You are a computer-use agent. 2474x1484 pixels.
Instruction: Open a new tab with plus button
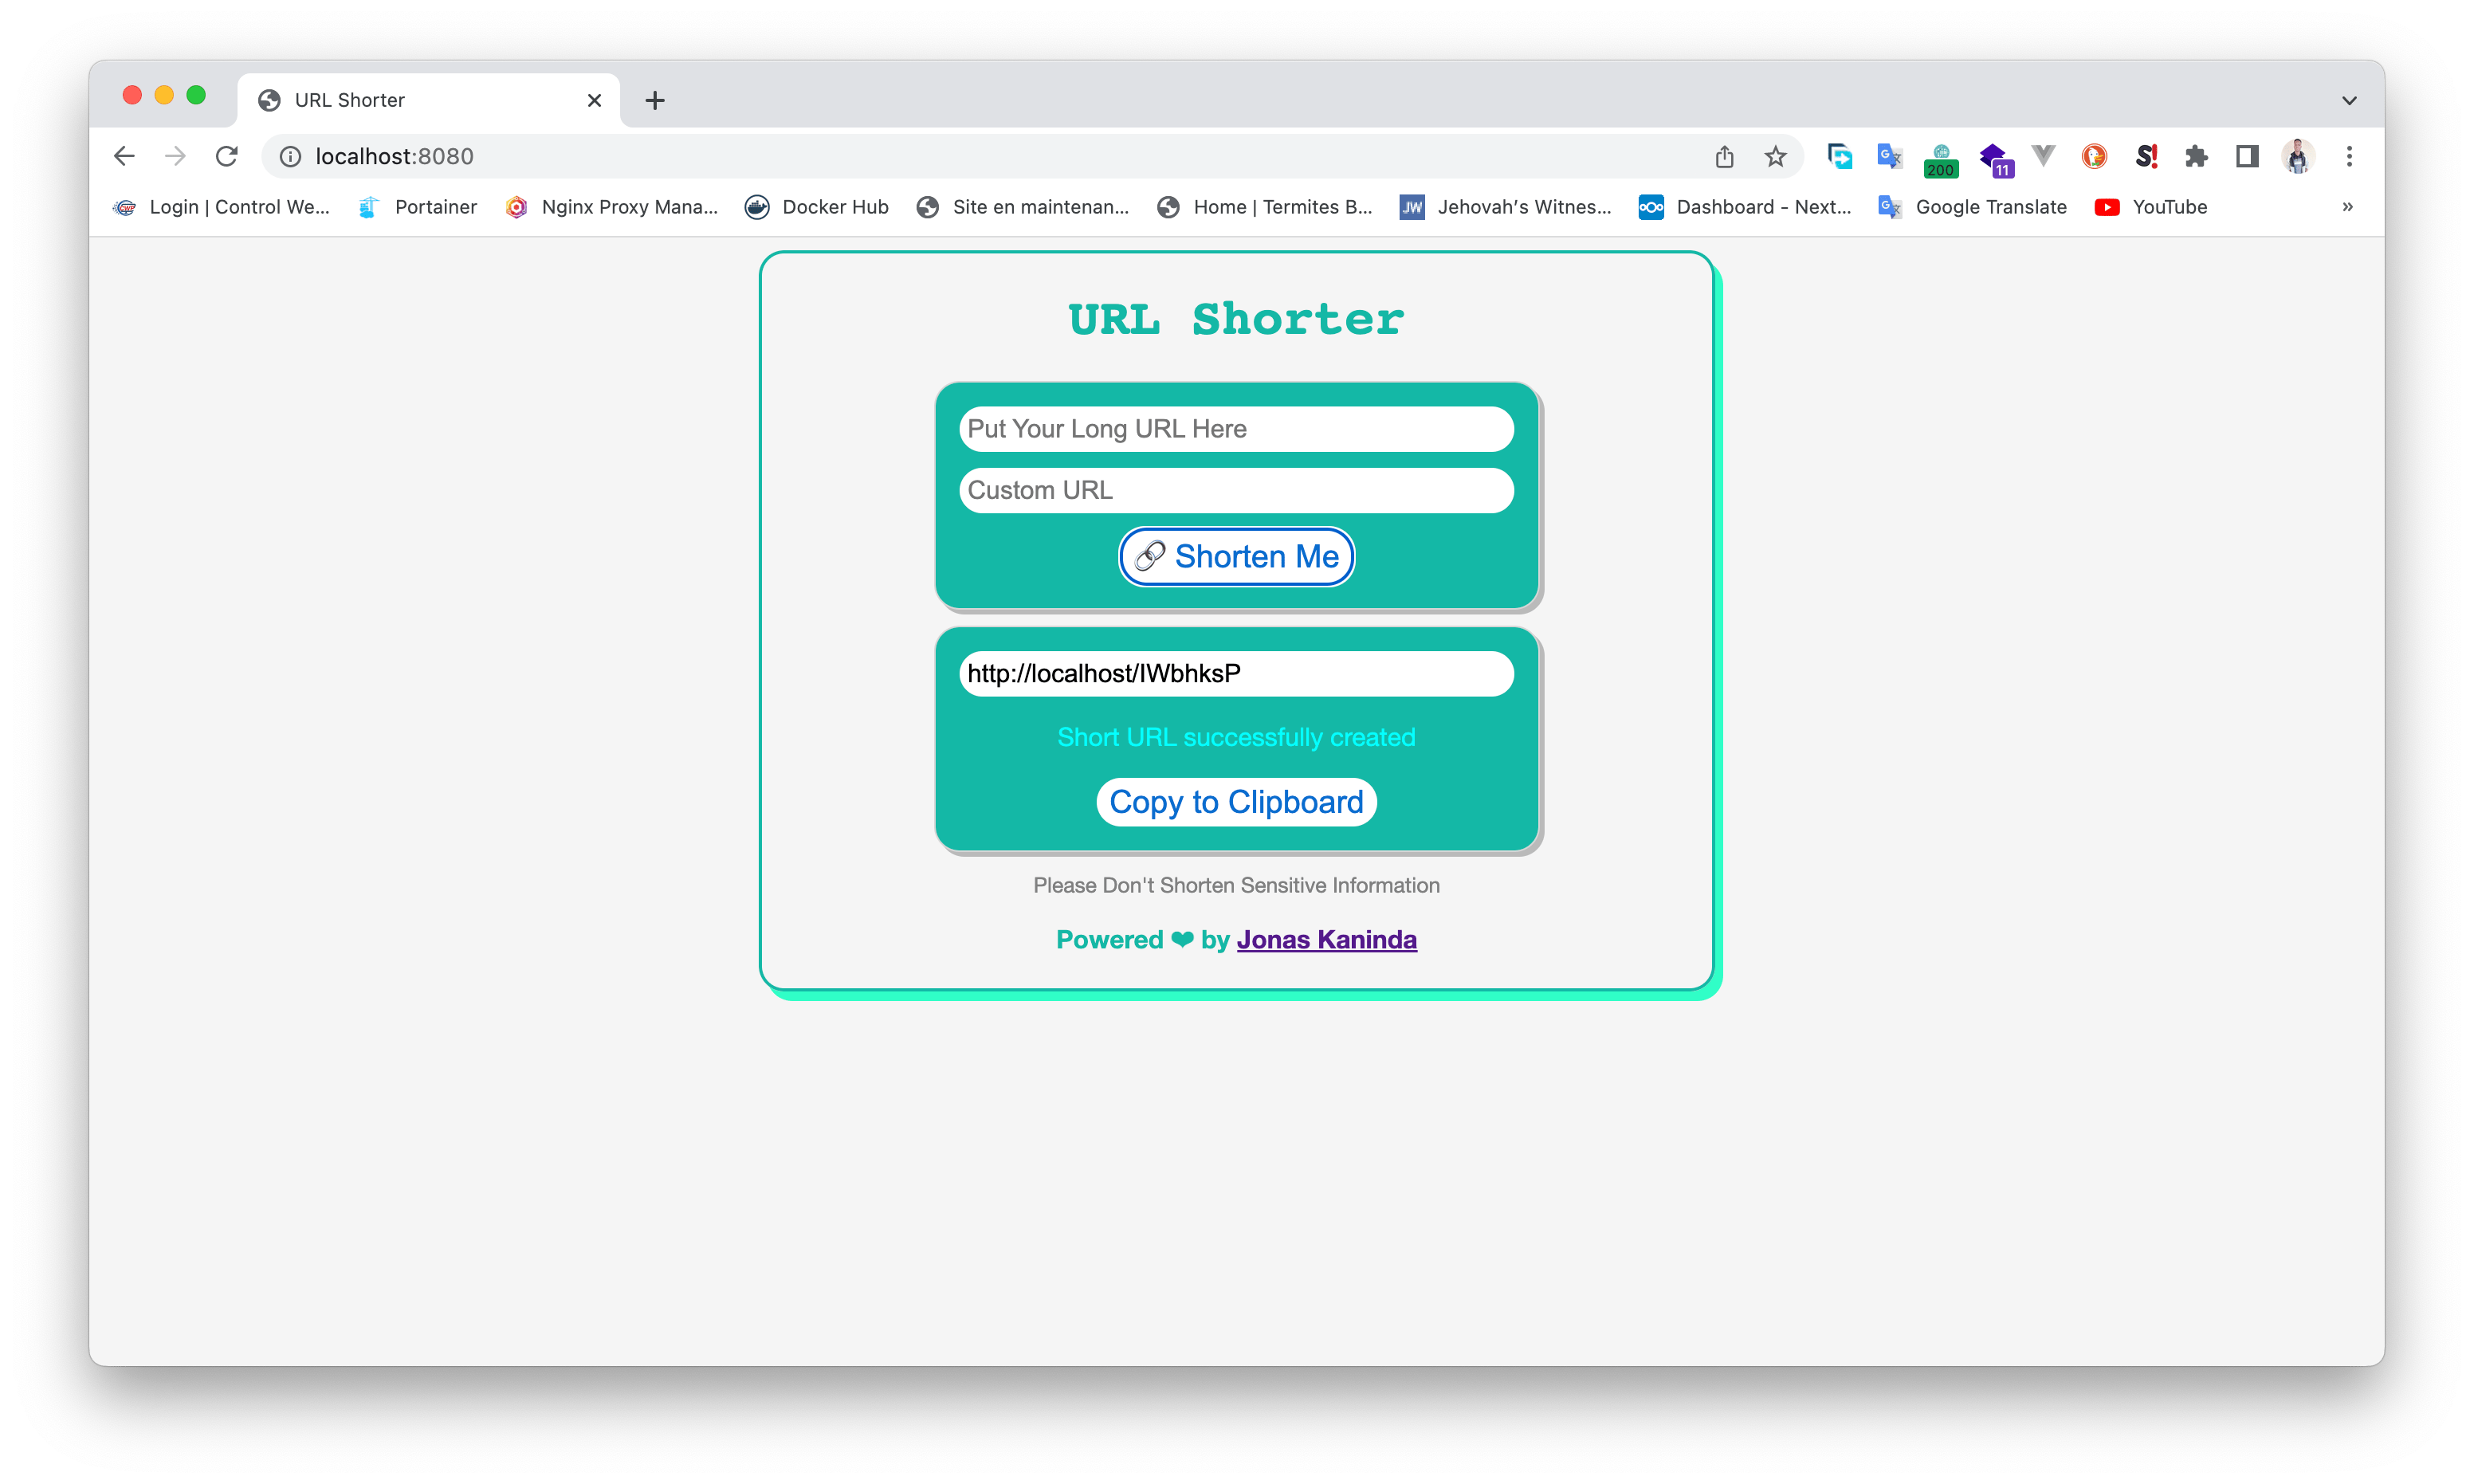click(655, 100)
